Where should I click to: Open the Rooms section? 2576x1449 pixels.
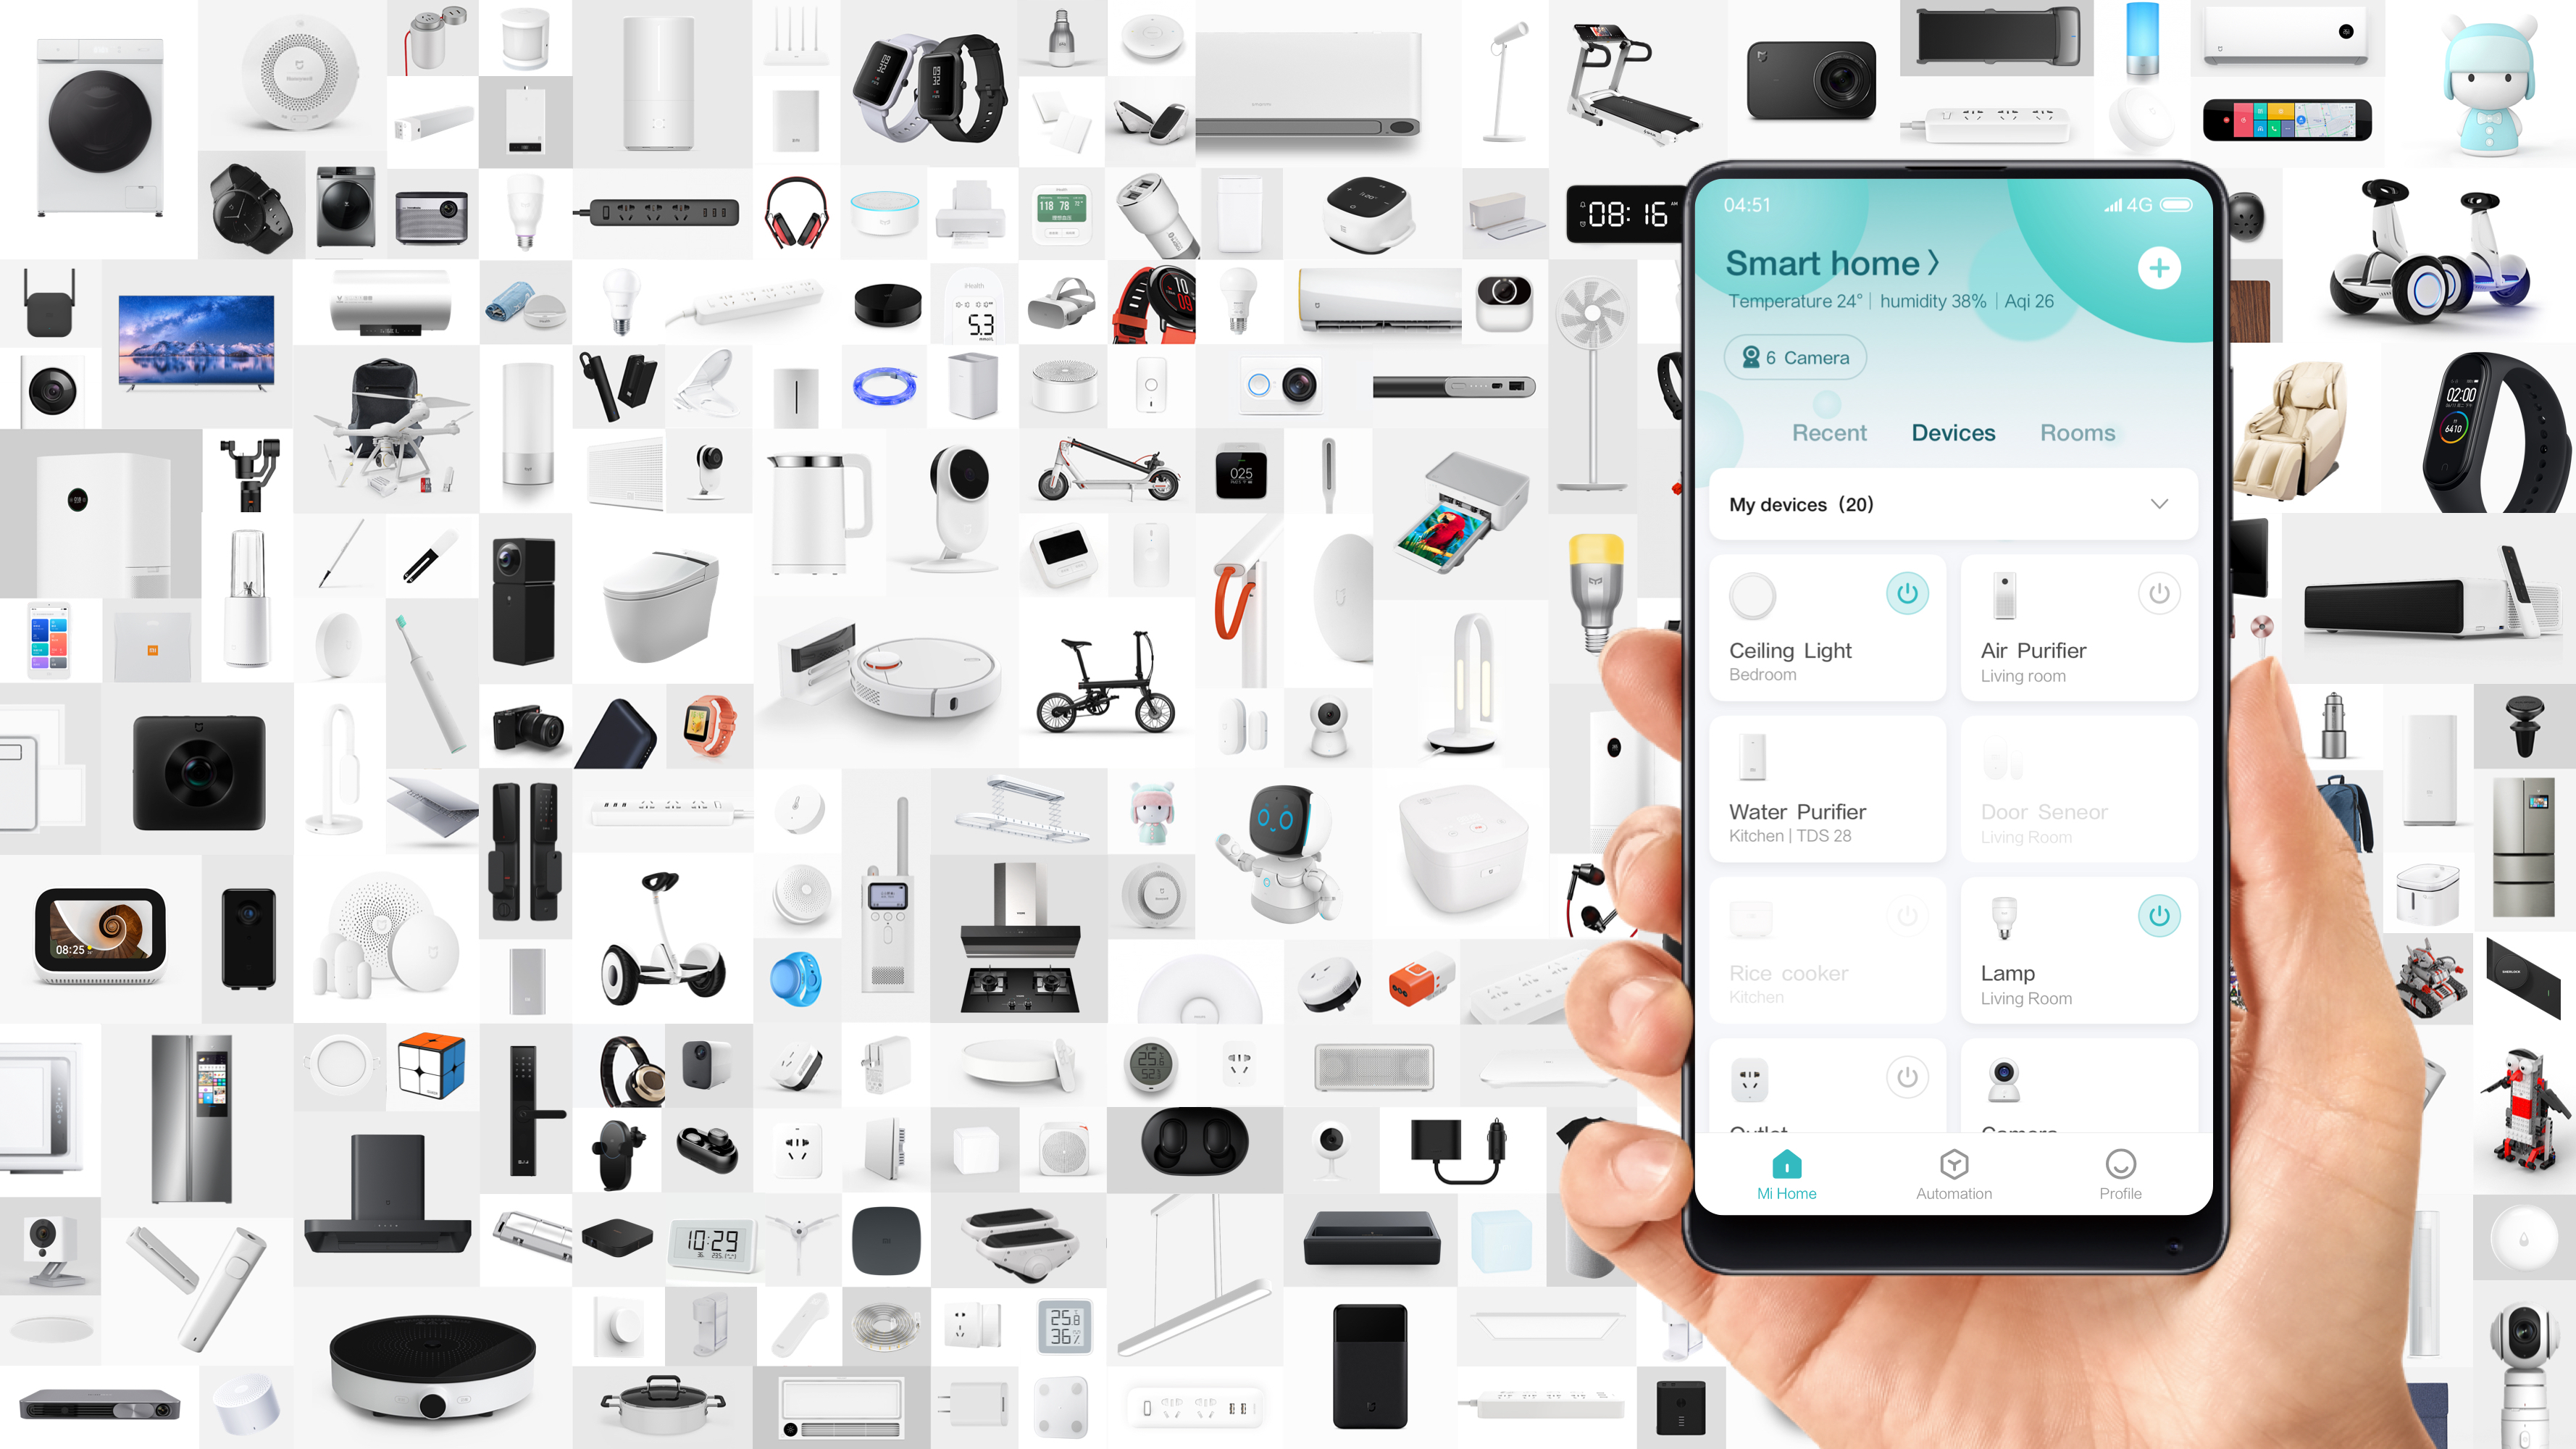pyautogui.click(x=2077, y=432)
